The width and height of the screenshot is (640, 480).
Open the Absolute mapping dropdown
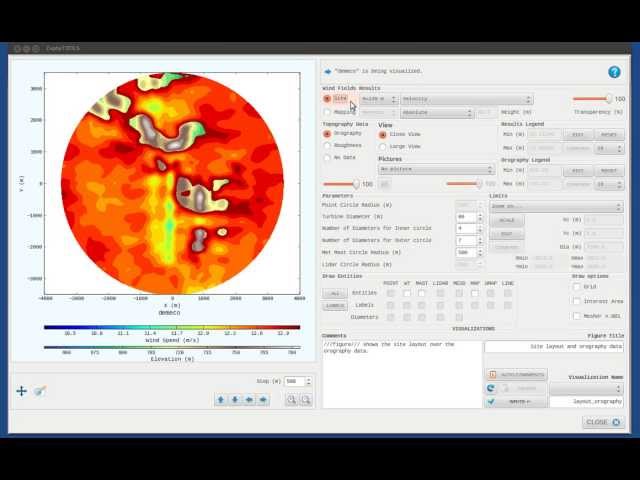(x=436, y=112)
